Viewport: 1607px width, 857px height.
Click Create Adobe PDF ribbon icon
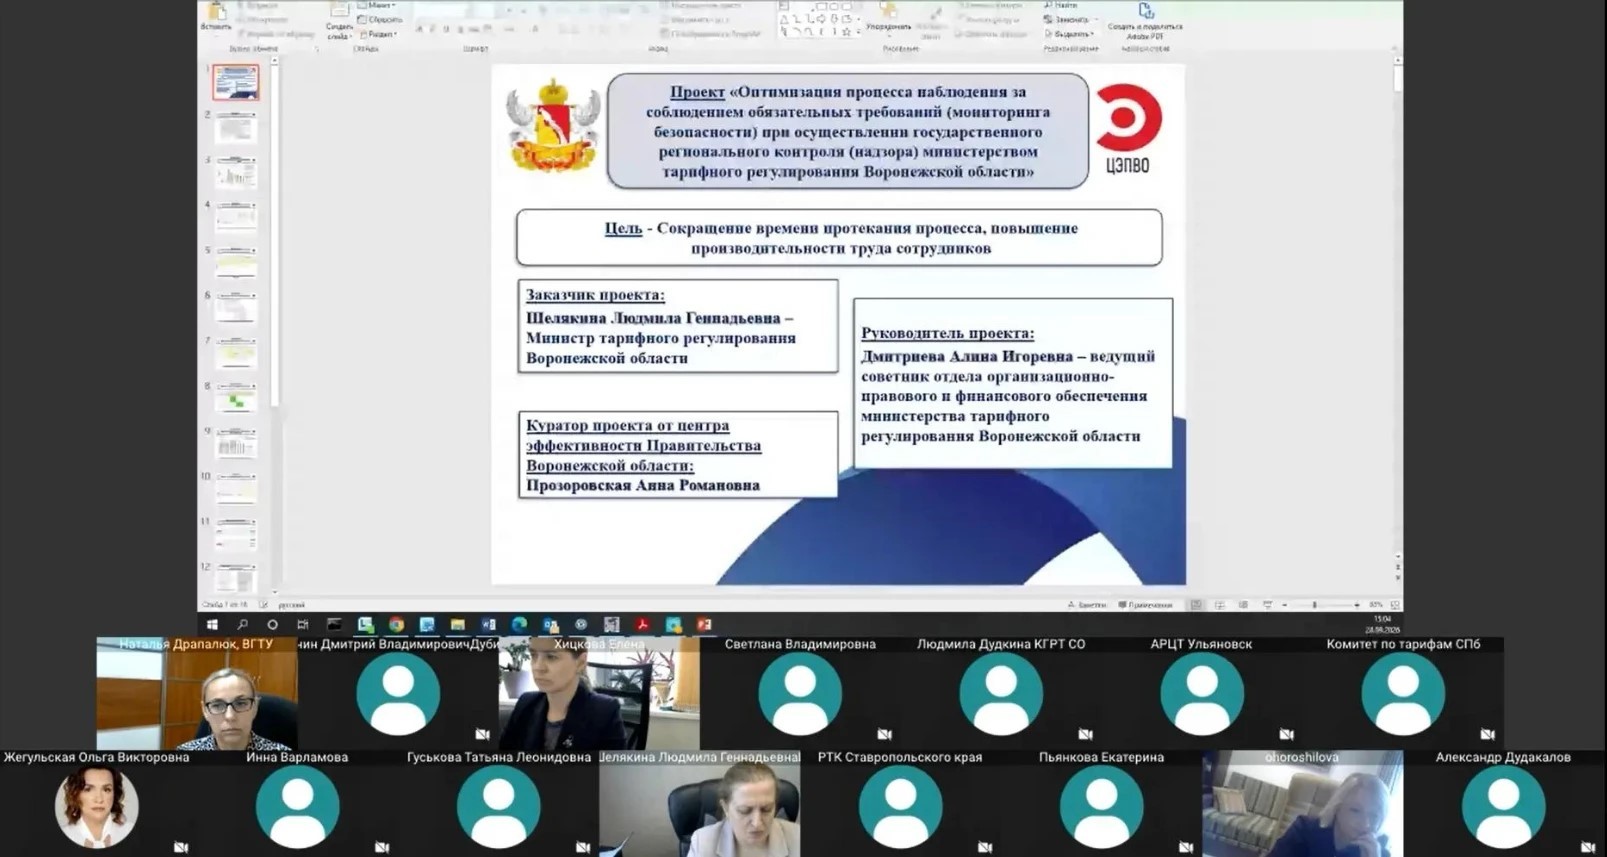[1145, 23]
